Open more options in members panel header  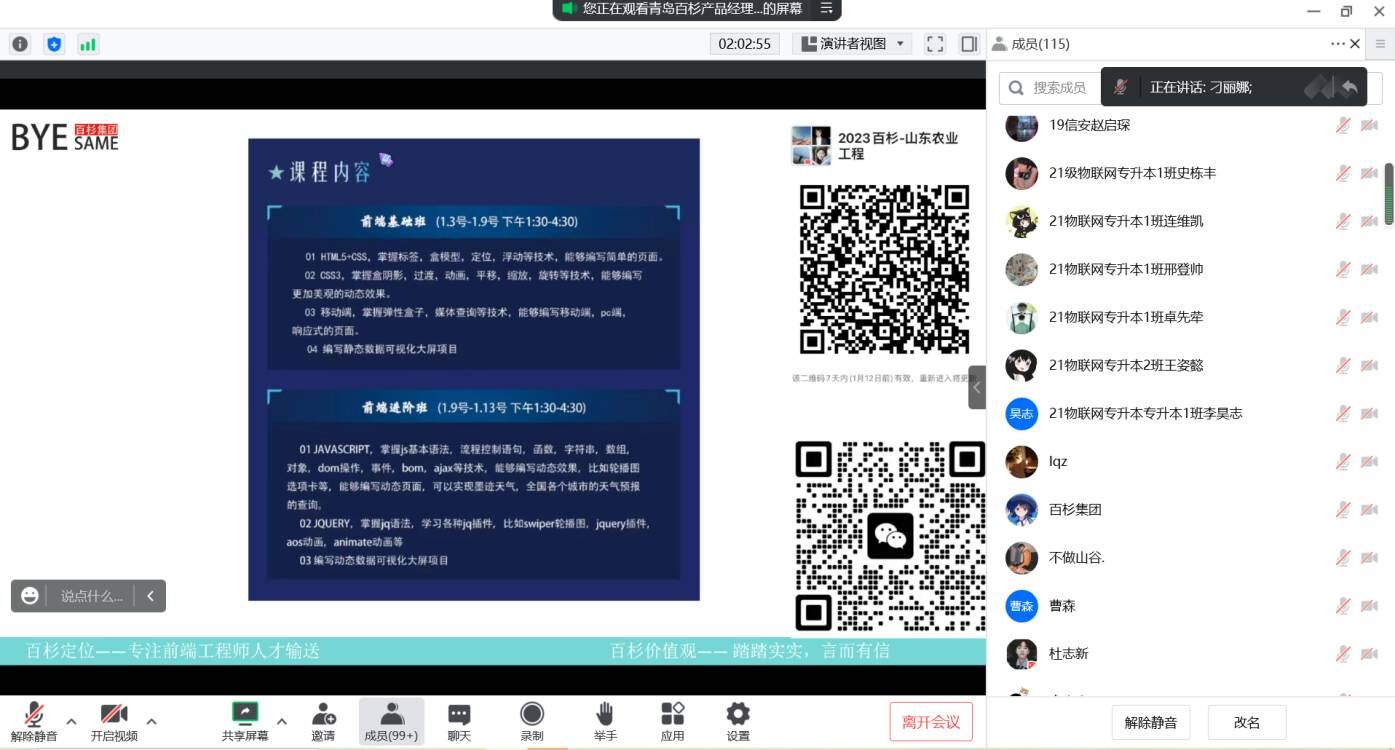pyautogui.click(x=1337, y=44)
